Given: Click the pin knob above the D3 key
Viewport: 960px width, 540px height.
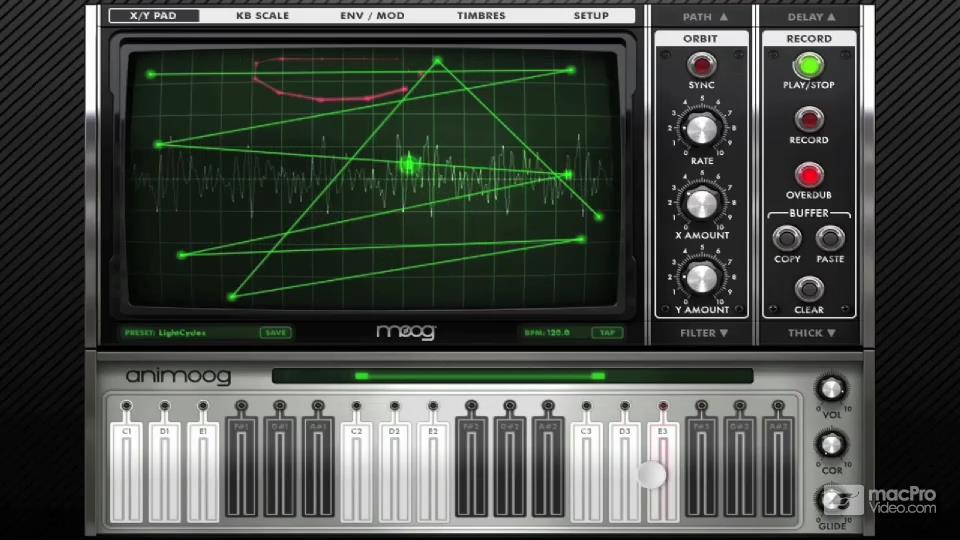Looking at the screenshot, I should pos(624,405).
